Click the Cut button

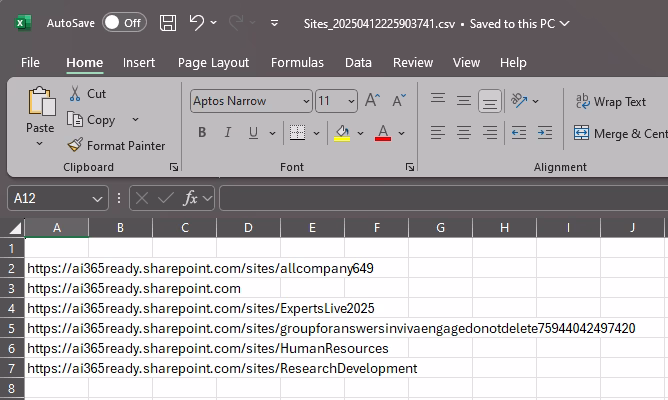(x=87, y=94)
